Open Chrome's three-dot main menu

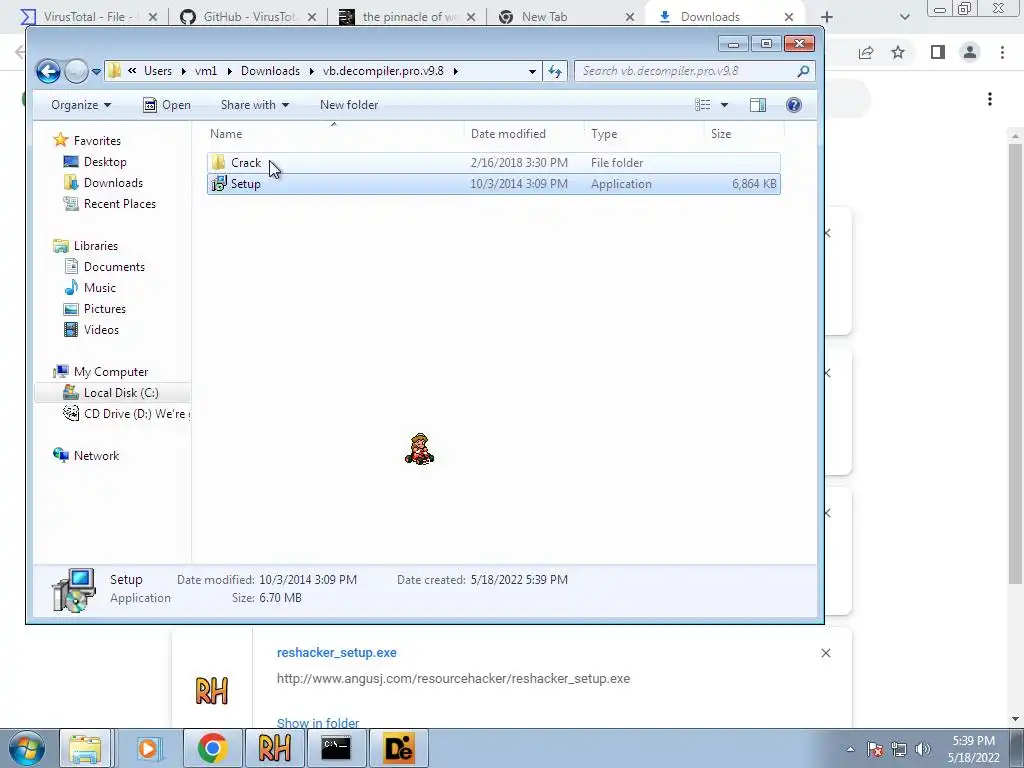1002,52
